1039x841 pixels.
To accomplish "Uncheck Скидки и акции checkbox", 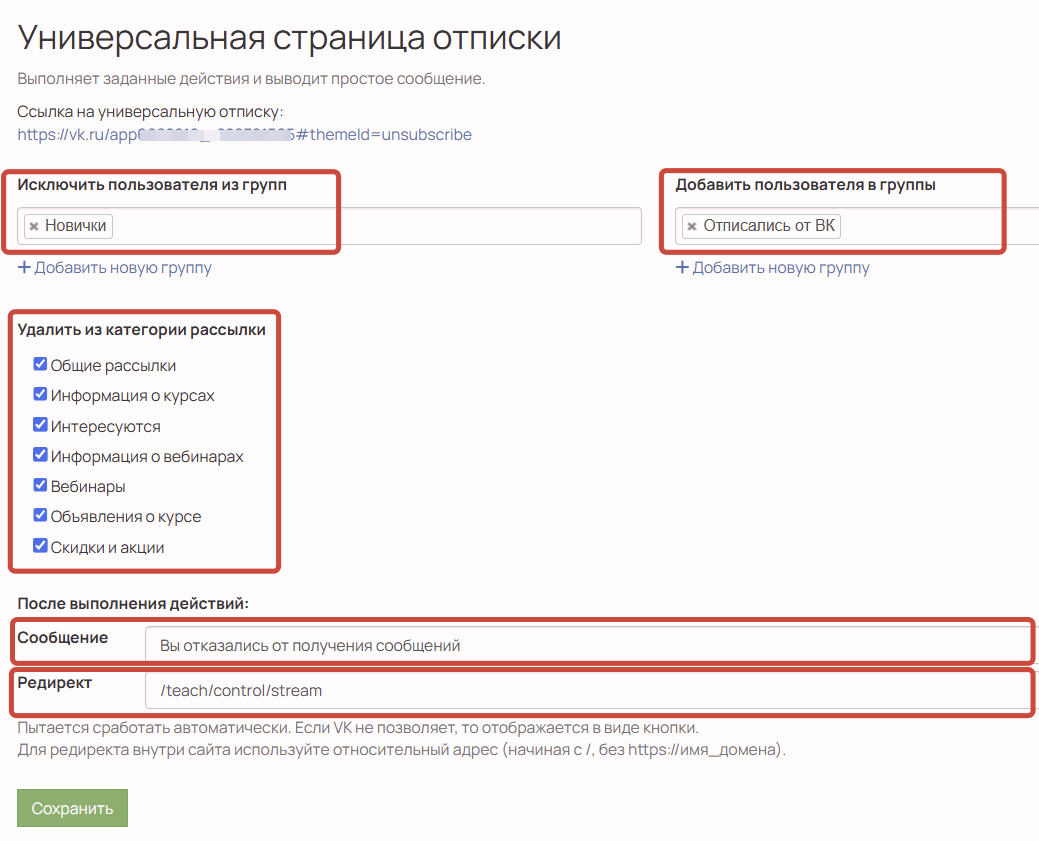I will [x=40, y=545].
